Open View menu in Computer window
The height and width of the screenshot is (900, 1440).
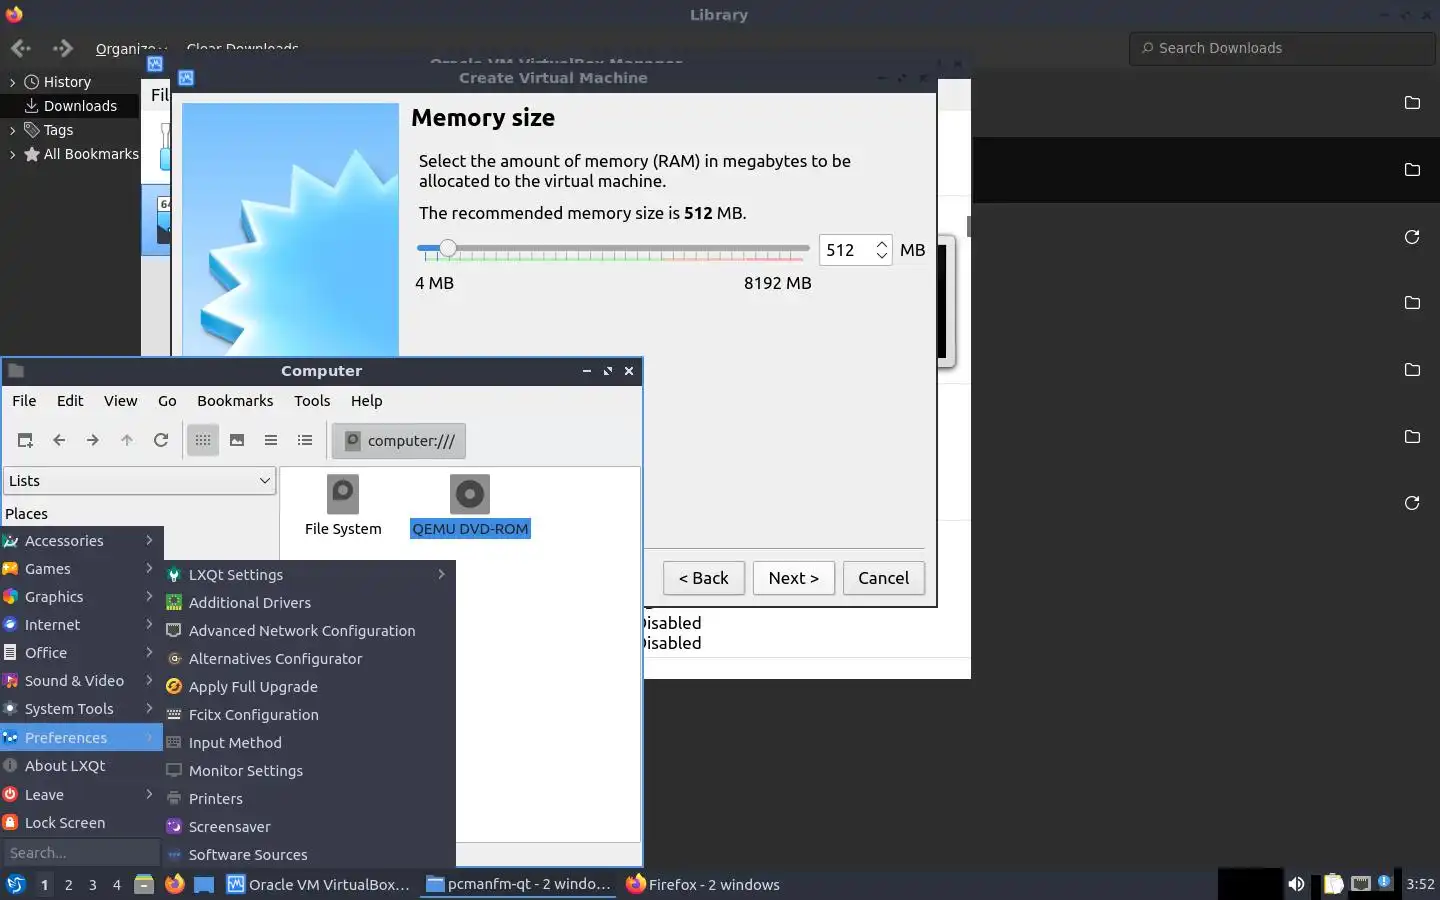click(120, 401)
